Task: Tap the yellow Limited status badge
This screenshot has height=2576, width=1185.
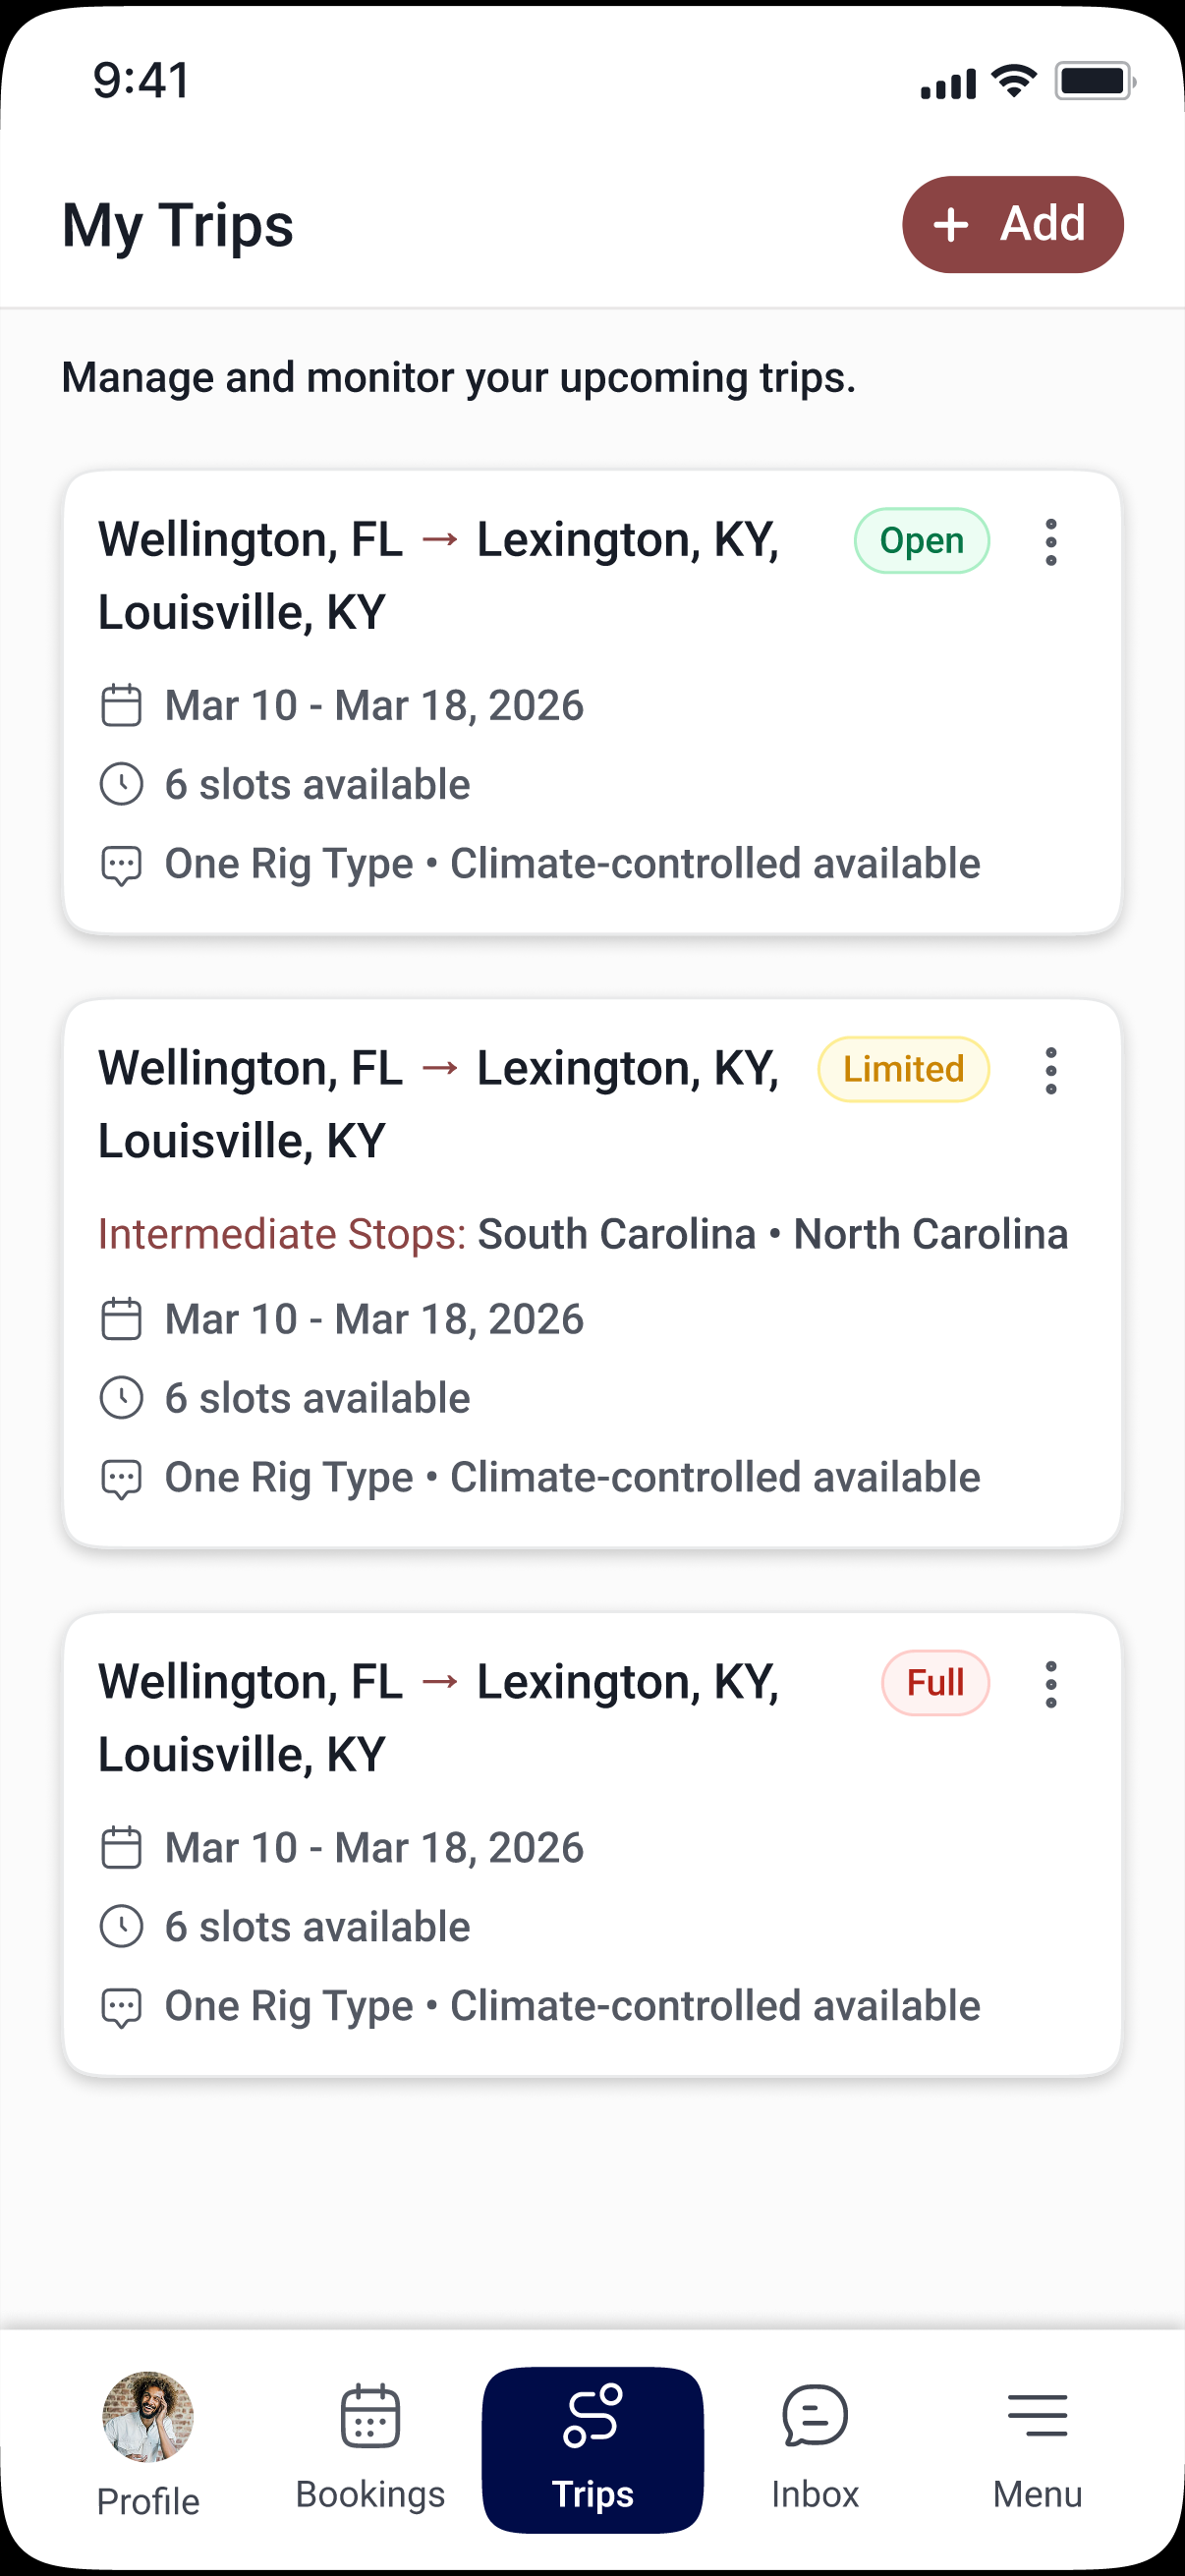Action: [x=903, y=1069]
